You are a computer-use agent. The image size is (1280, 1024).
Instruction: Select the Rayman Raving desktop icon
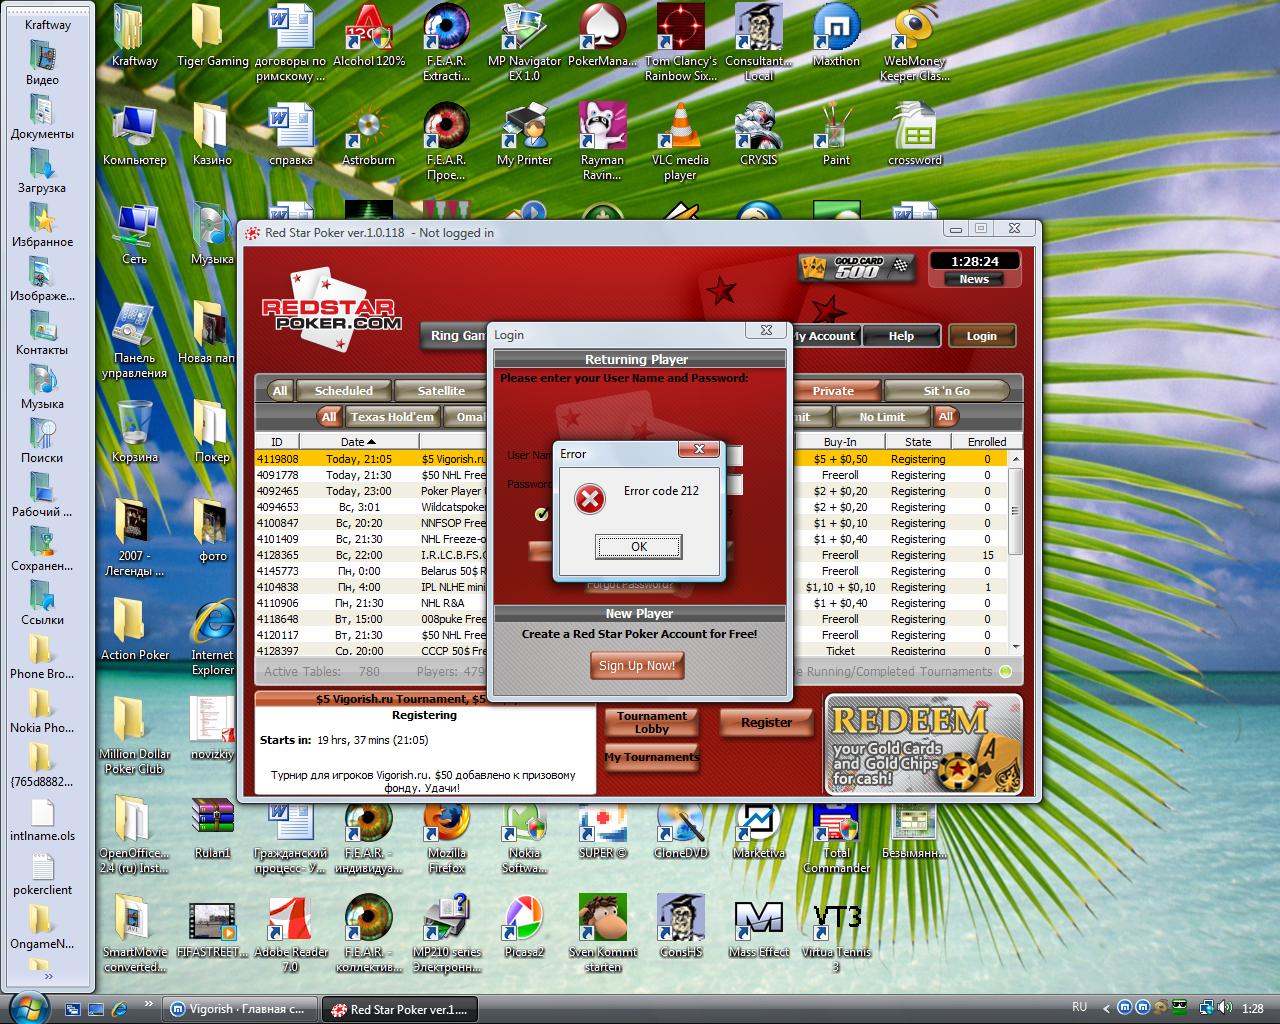point(602,142)
